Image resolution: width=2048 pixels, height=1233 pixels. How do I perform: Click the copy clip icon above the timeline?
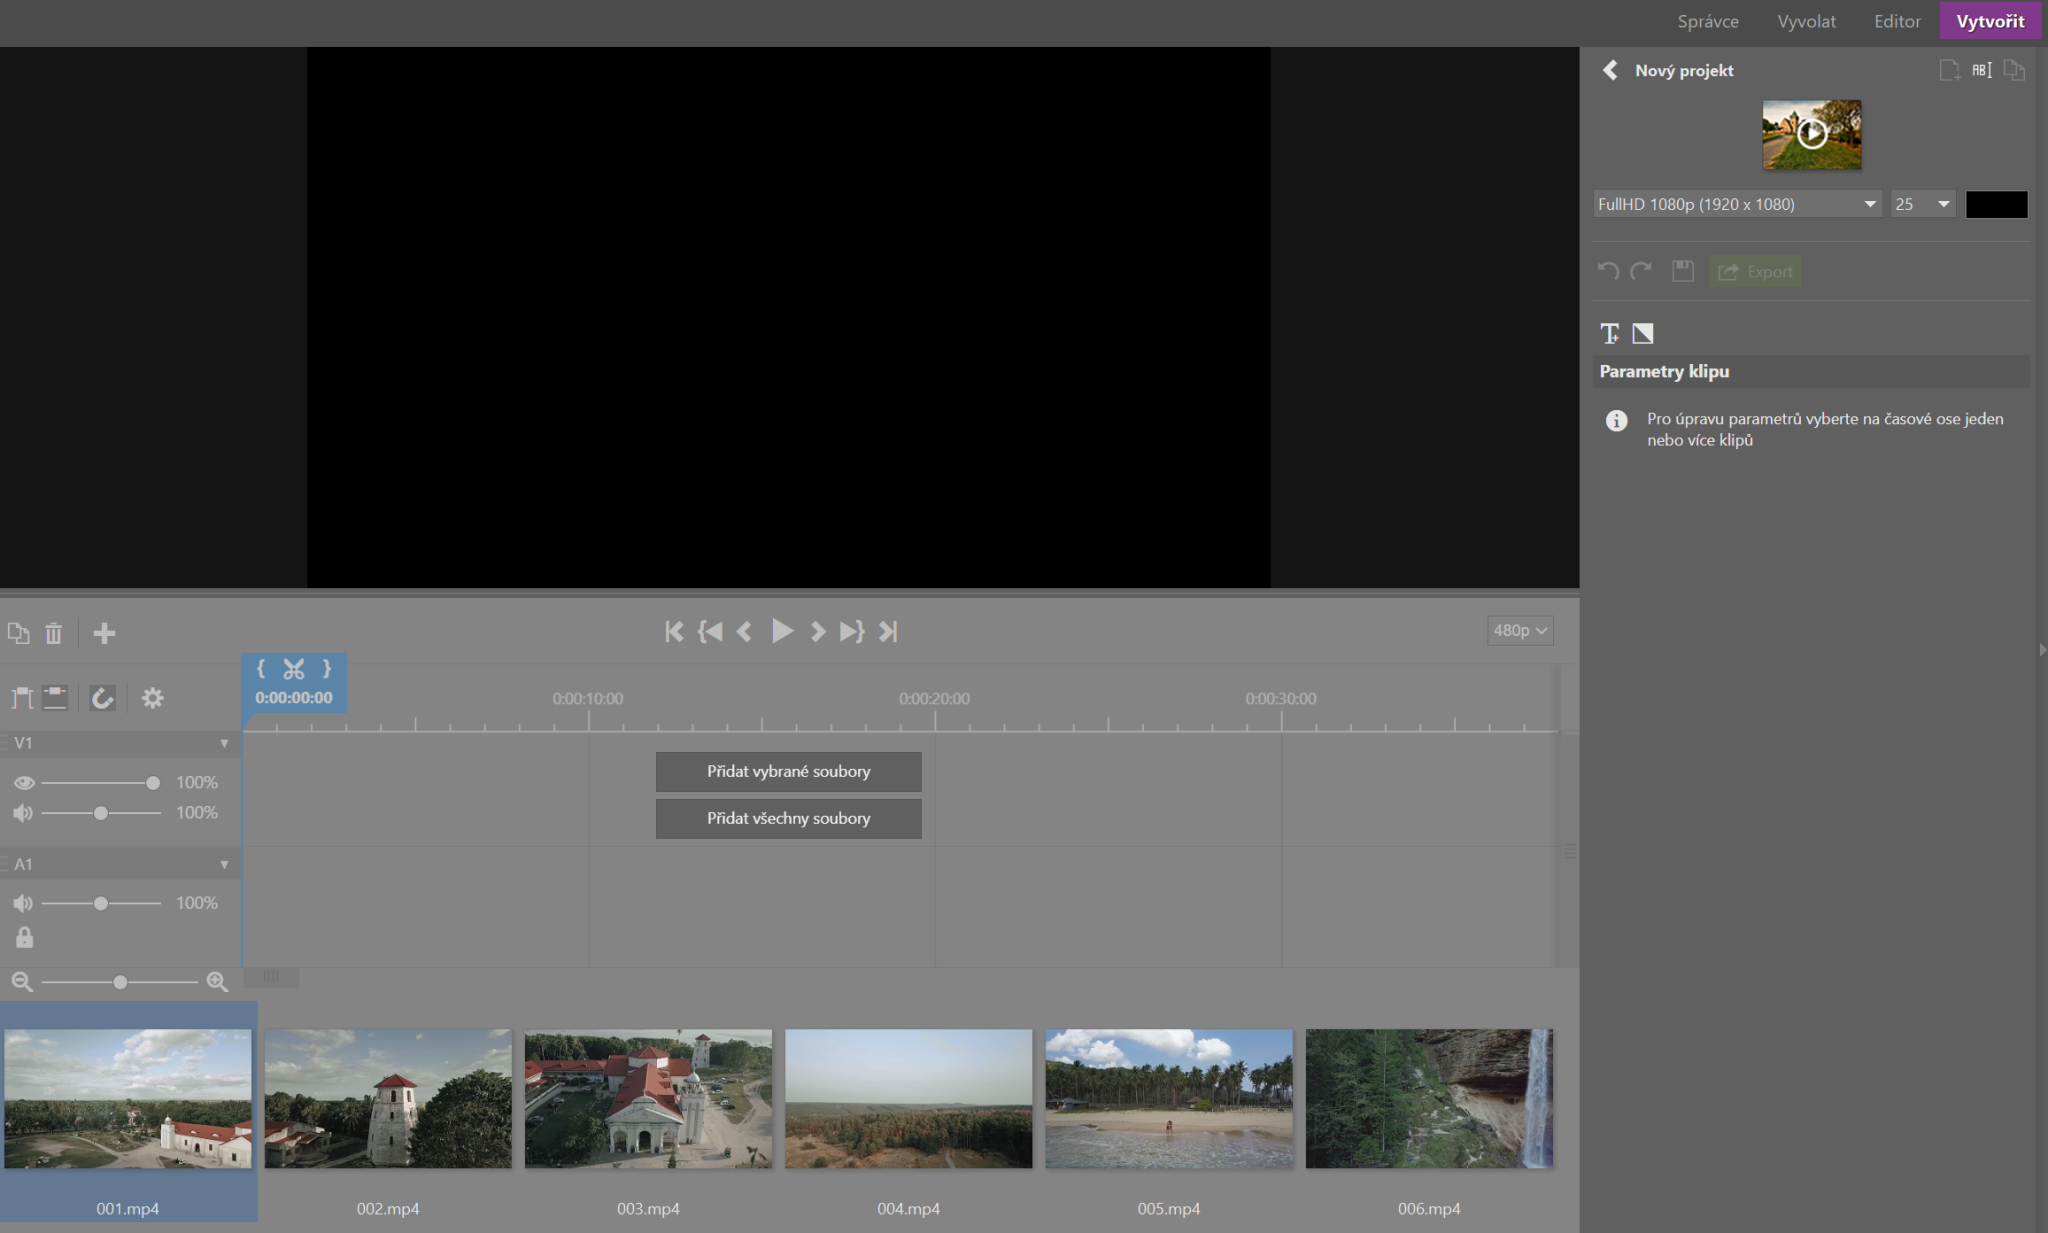coord(19,633)
